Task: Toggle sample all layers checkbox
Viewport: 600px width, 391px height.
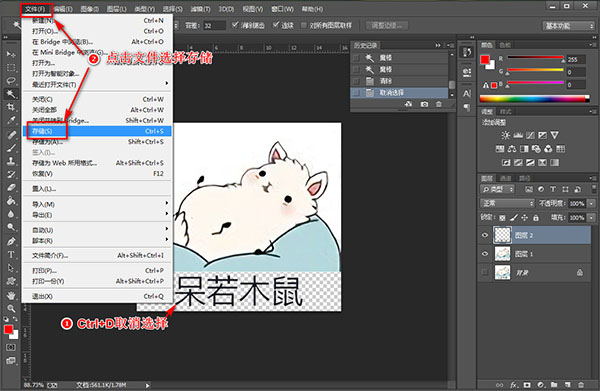Action: 304,25
